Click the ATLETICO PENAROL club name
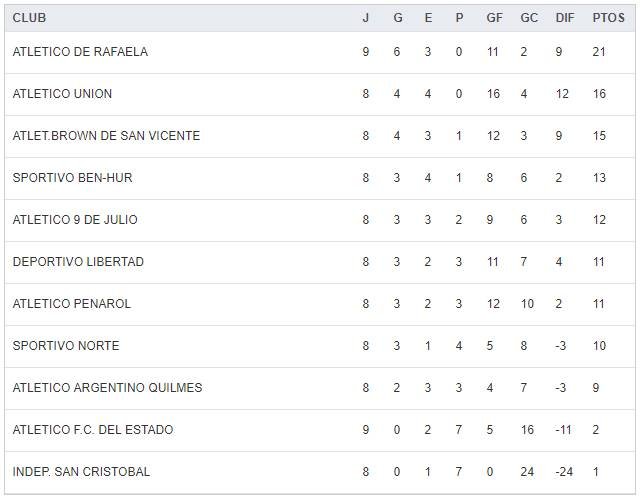640x499 pixels. coord(72,304)
